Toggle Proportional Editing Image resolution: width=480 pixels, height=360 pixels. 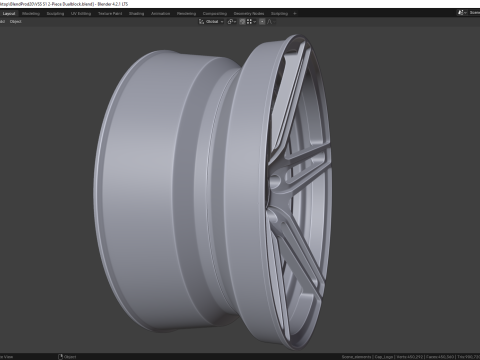262,22
